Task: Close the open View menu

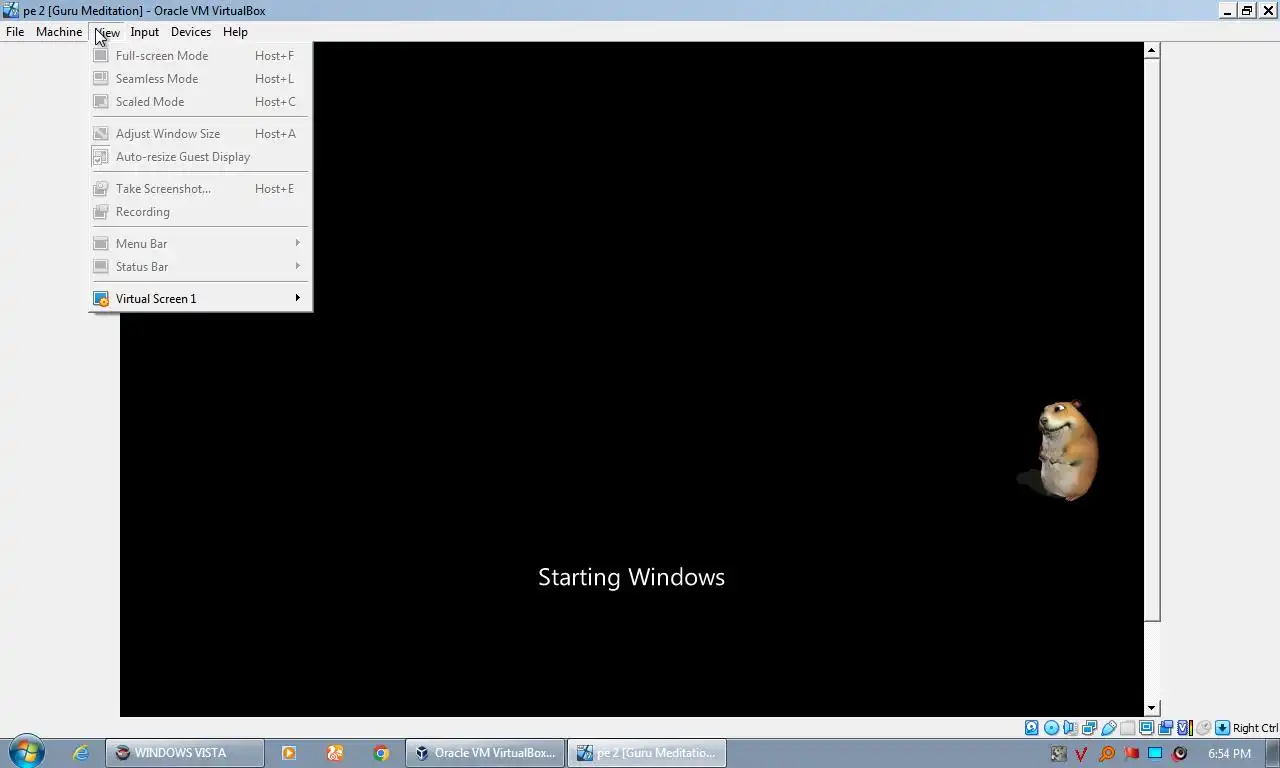Action: coord(107,32)
